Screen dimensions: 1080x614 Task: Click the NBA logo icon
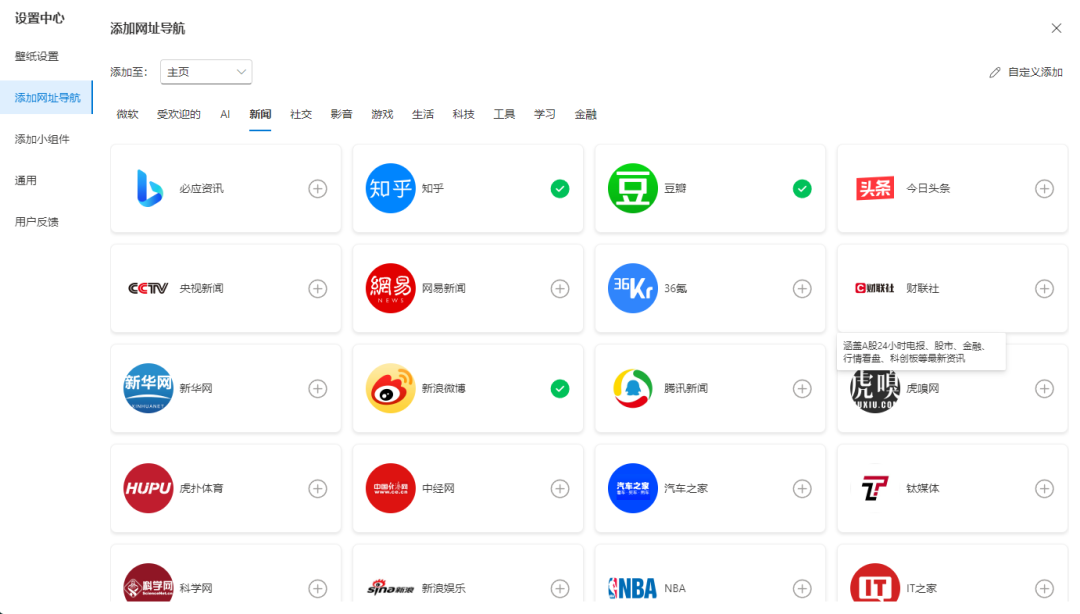coord(632,588)
